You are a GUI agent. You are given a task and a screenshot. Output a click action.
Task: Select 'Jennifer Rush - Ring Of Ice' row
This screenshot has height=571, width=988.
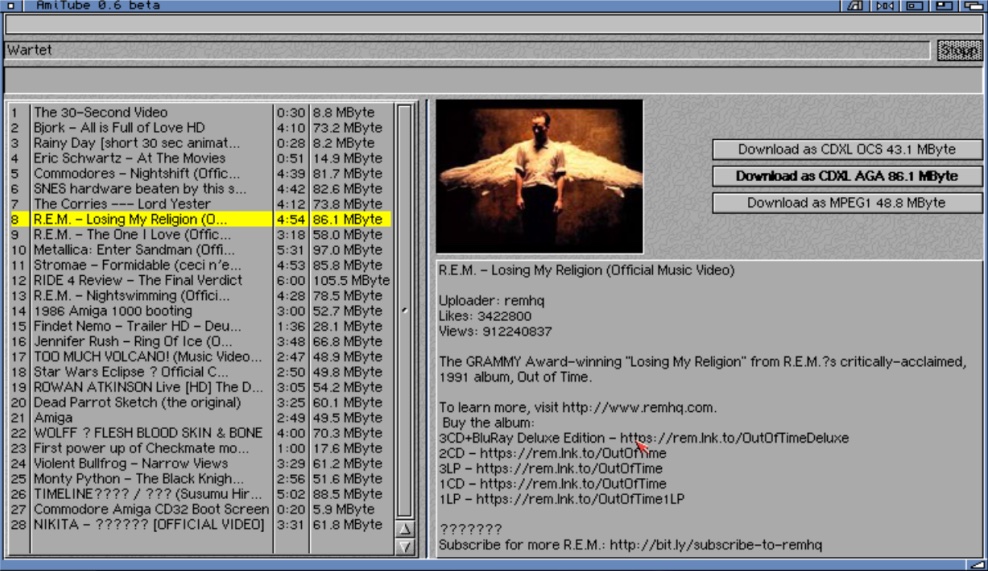(x=200, y=341)
